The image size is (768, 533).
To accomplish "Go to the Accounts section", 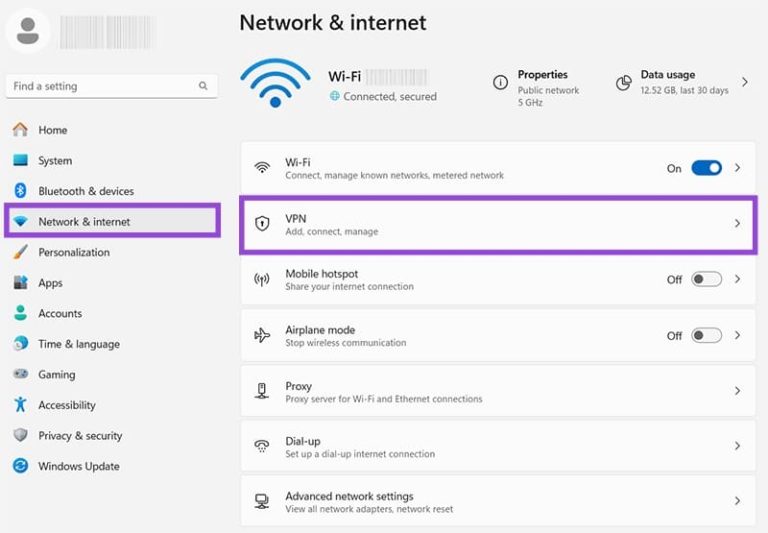I will point(60,313).
